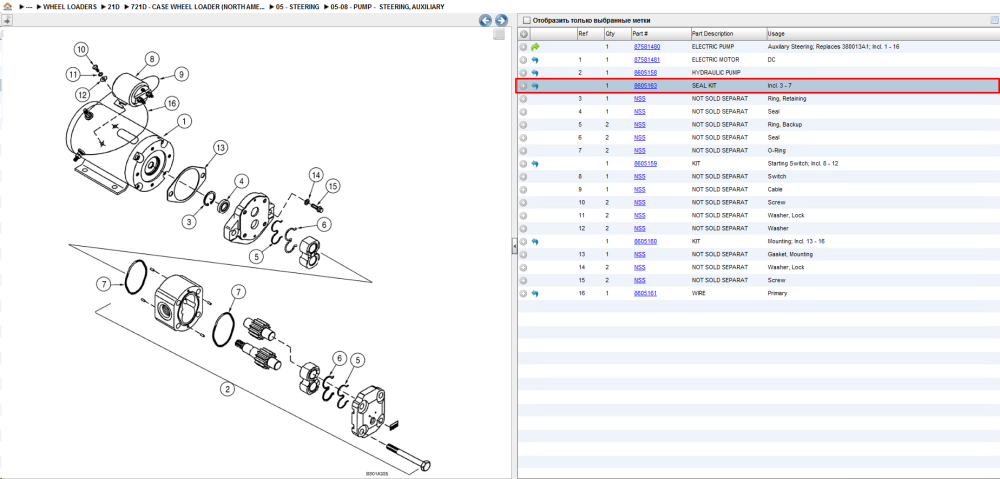Toggle the selection circle for ELECTRIC PUMP row

click(x=524, y=47)
